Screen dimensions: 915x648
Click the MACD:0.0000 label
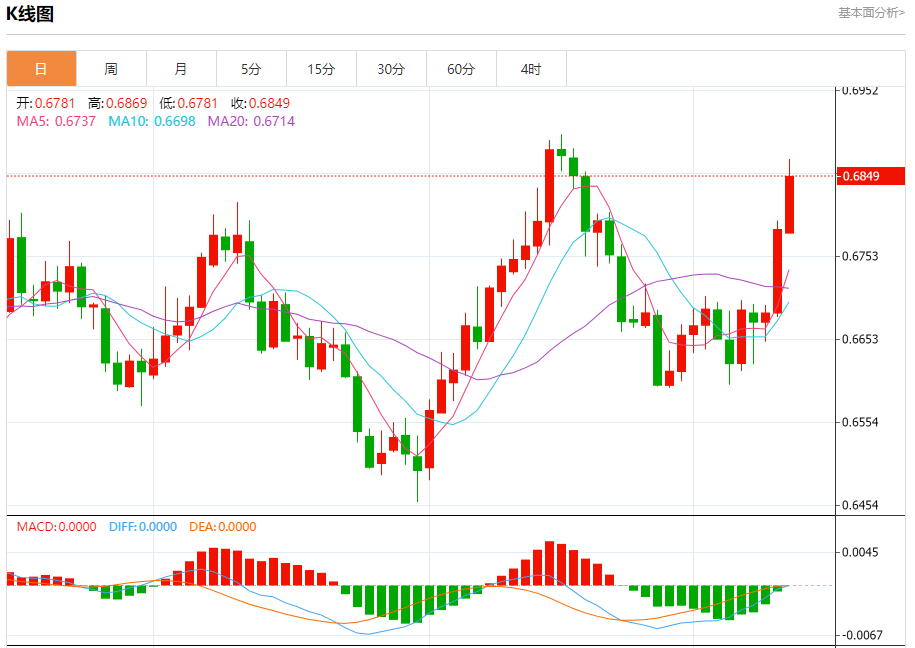(x=57, y=527)
